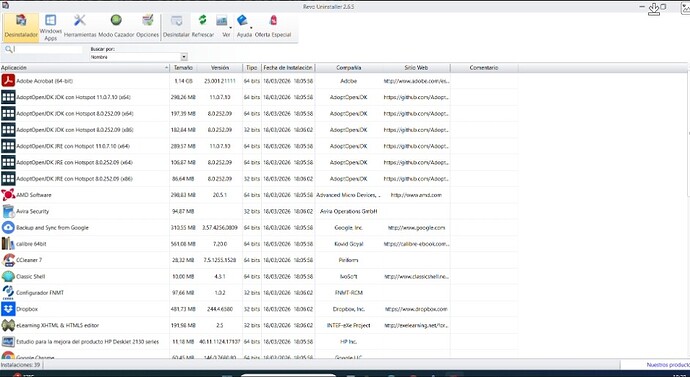Sort by Aplicación column header
Screen dimensions: 690x377
pyautogui.click(x=84, y=68)
